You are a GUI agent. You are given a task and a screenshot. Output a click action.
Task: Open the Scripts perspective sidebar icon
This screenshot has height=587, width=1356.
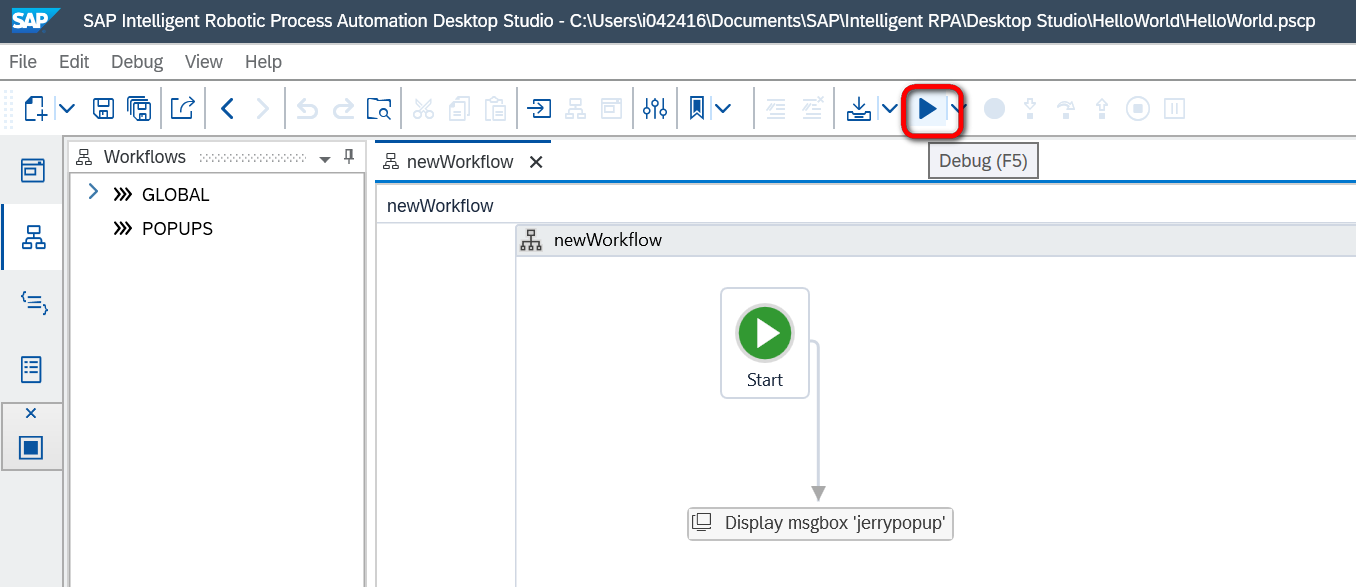click(x=33, y=303)
